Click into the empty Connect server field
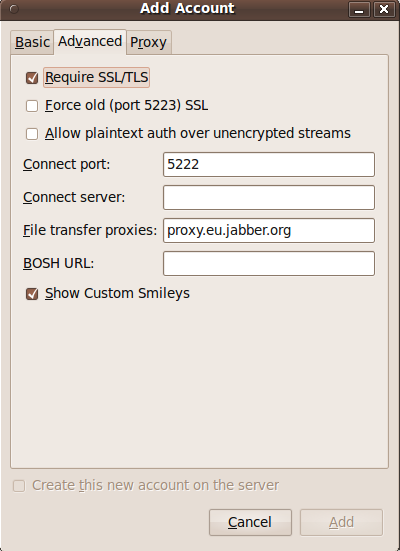The width and height of the screenshot is (400, 551). [269, 197]
